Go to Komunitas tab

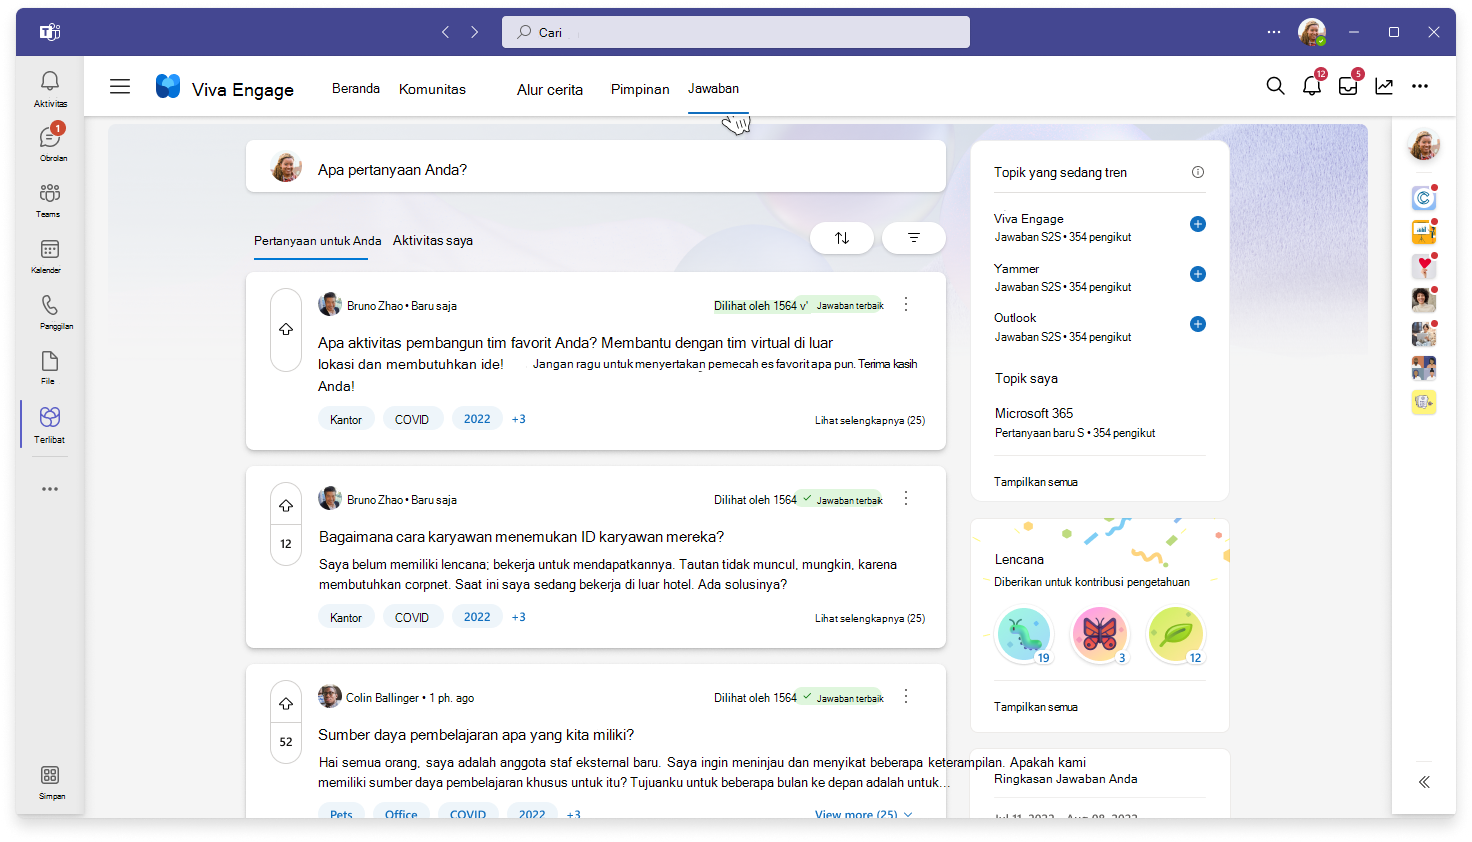(432, 89)
